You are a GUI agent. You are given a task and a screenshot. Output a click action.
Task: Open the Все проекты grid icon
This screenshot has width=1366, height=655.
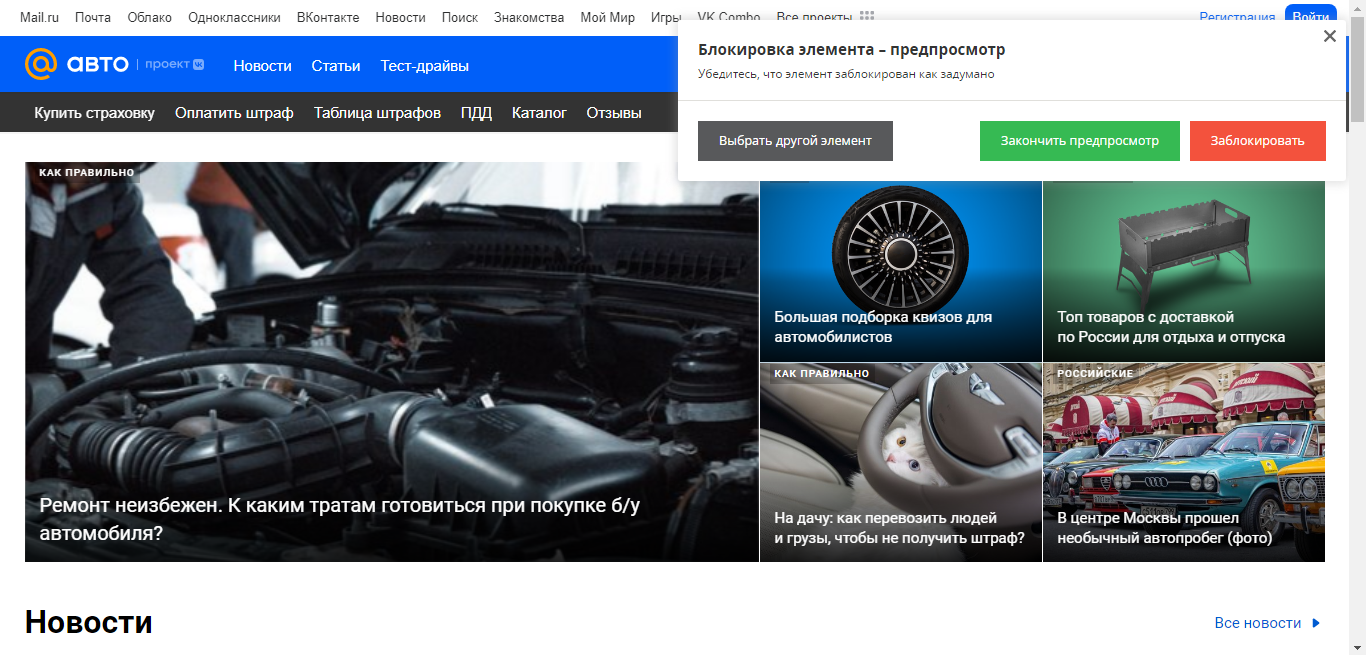pos(866,16)
